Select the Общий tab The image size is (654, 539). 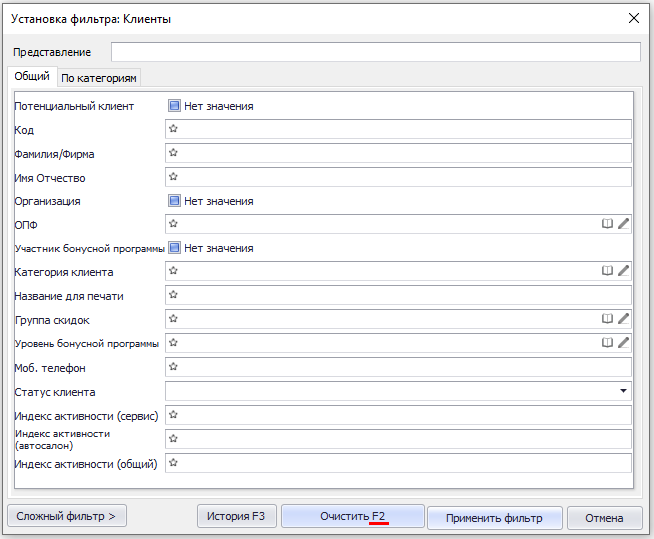[32, 77]
